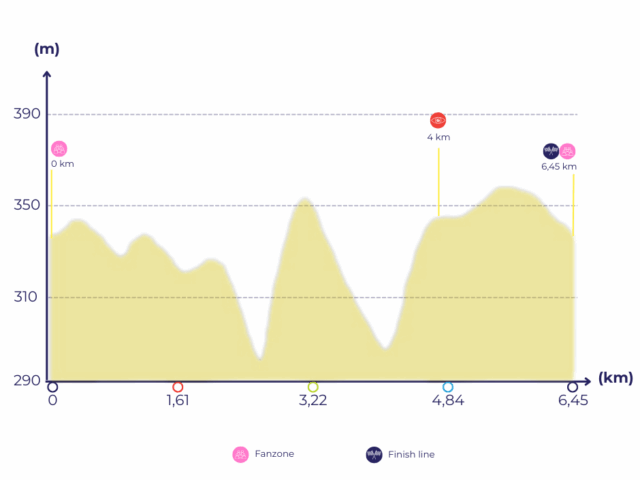Select the dark circle marker at 0 km
The height and width of the screenshot is (480, 640).
point(52,387)
